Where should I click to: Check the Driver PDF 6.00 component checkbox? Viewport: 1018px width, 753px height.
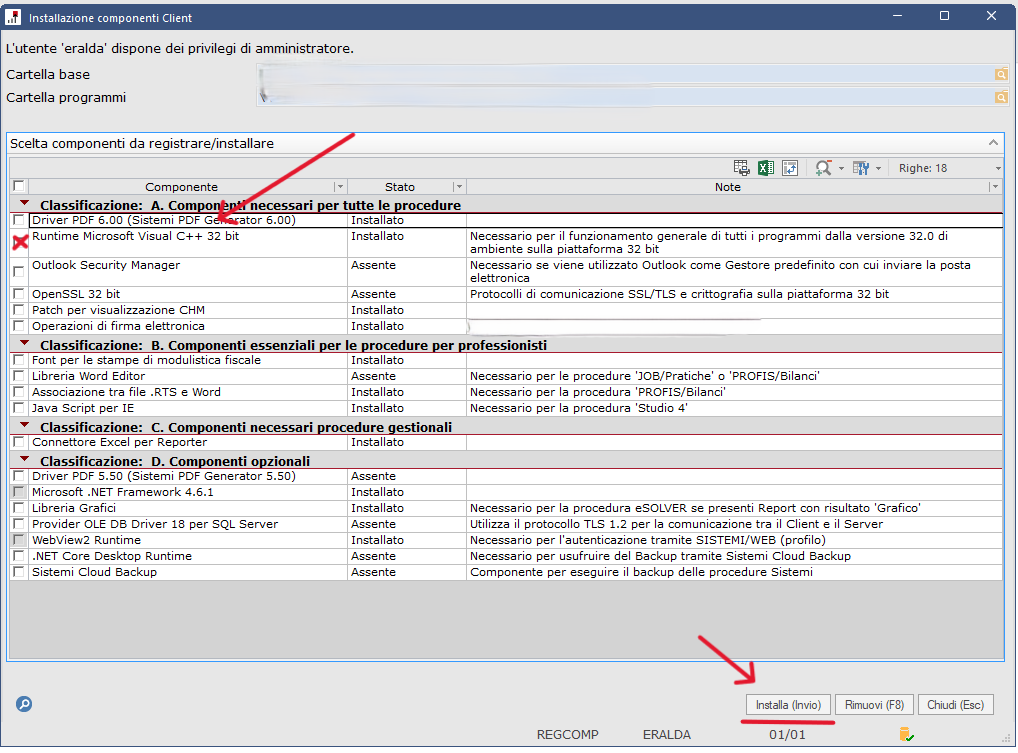(x=19, y=220)
